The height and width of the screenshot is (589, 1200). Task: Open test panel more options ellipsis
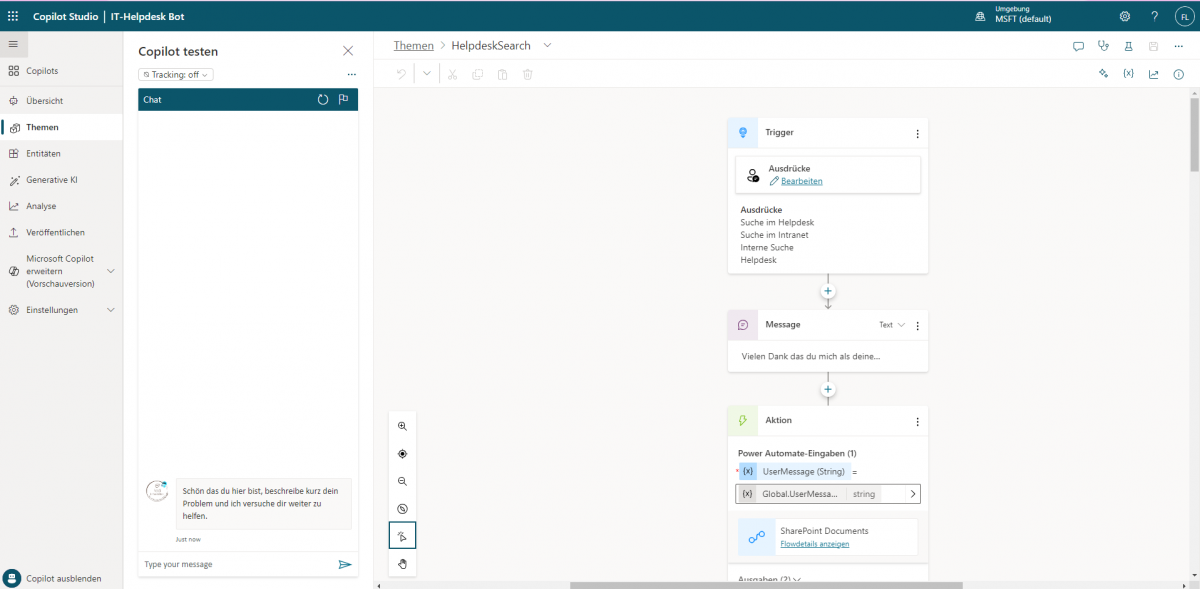351,75
